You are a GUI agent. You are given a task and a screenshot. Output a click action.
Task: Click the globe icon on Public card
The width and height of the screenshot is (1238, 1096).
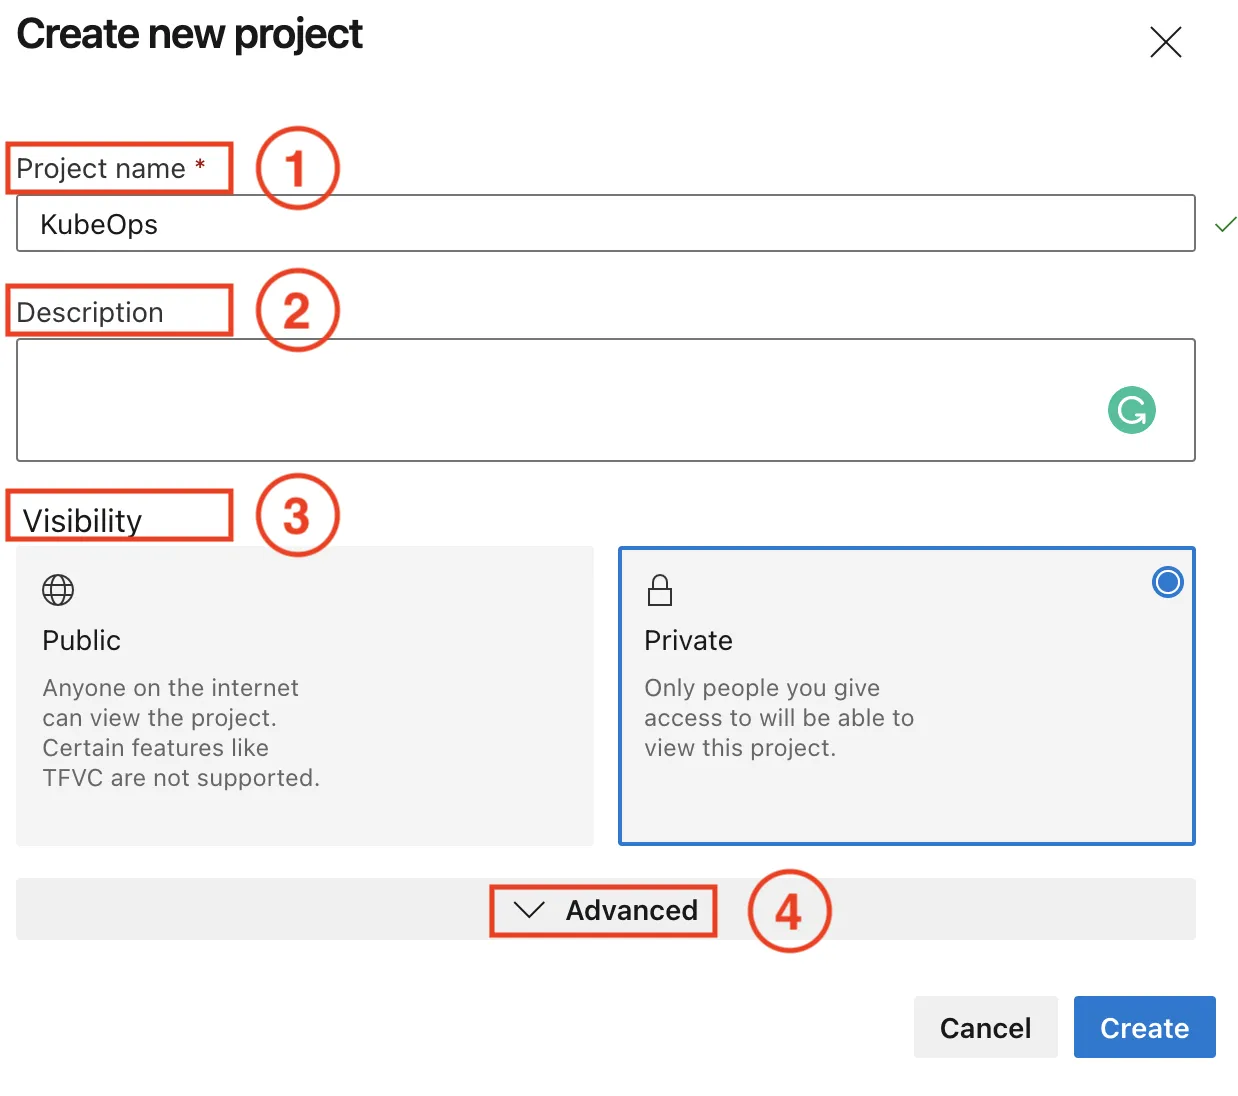pos(58,590)
